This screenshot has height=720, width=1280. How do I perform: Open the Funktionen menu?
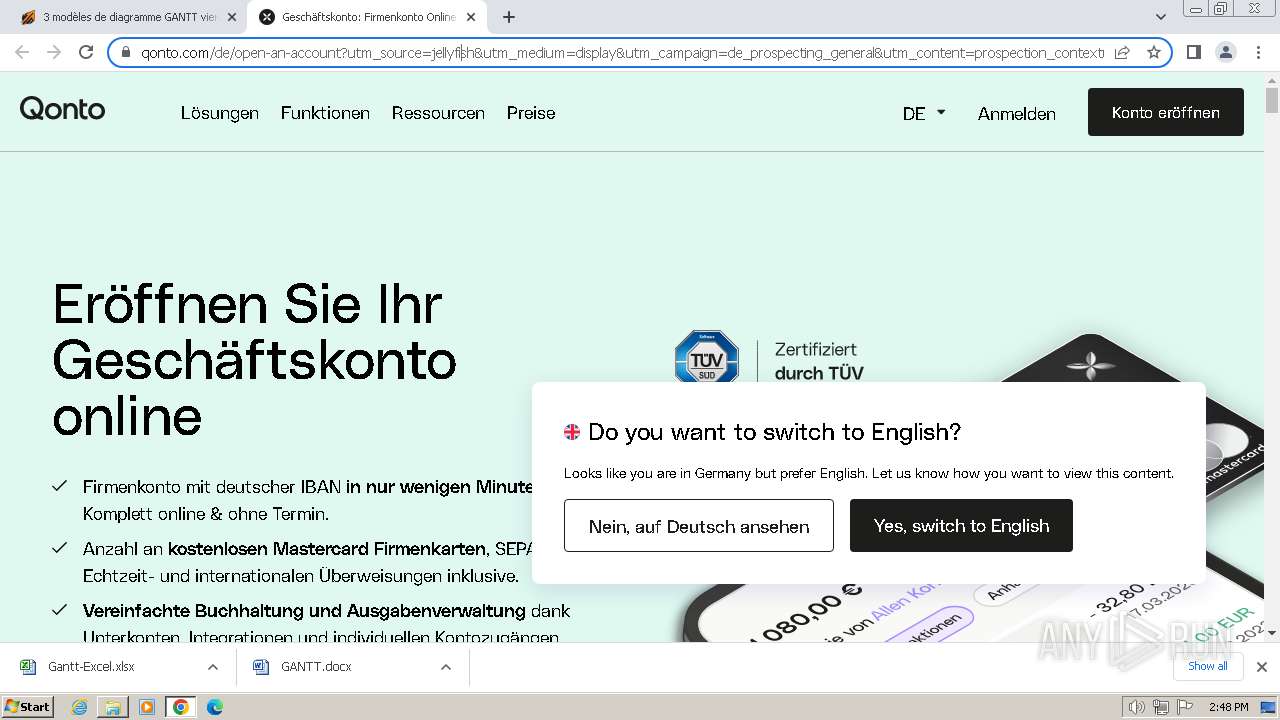click(325, 113)
